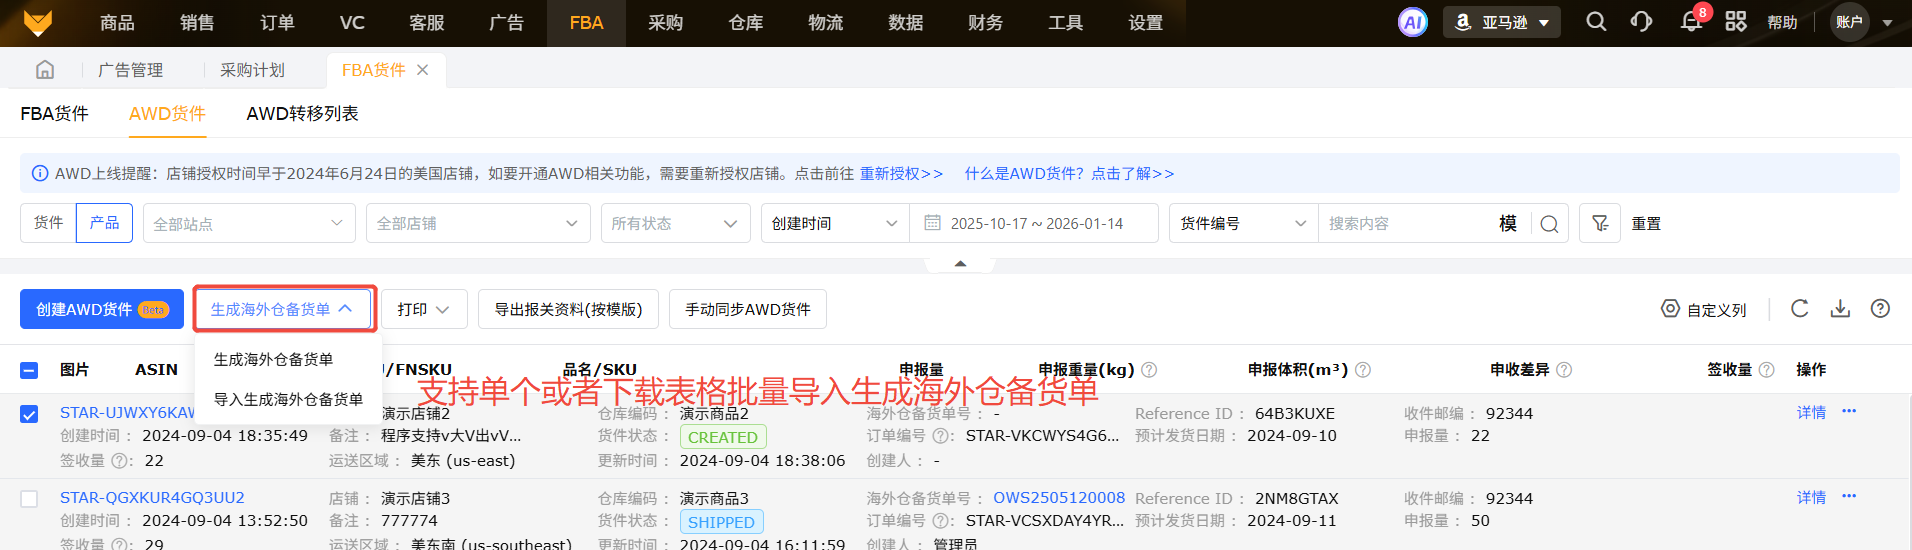Viewport: 1912px width, 550px height.
Task: Click the 搜索内容 search input
Action: coord(1407,223)
